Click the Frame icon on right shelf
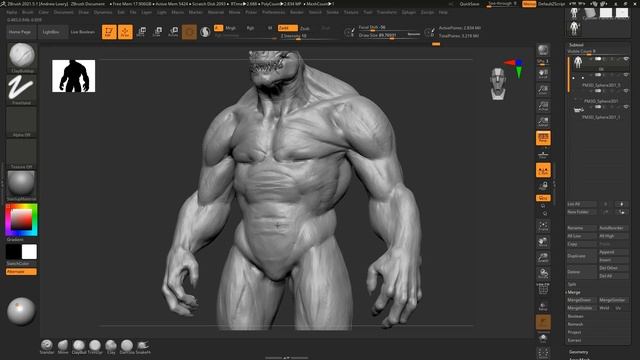This screenshot has height=360, width=640. pyautogui.click(x=543, y=226)
